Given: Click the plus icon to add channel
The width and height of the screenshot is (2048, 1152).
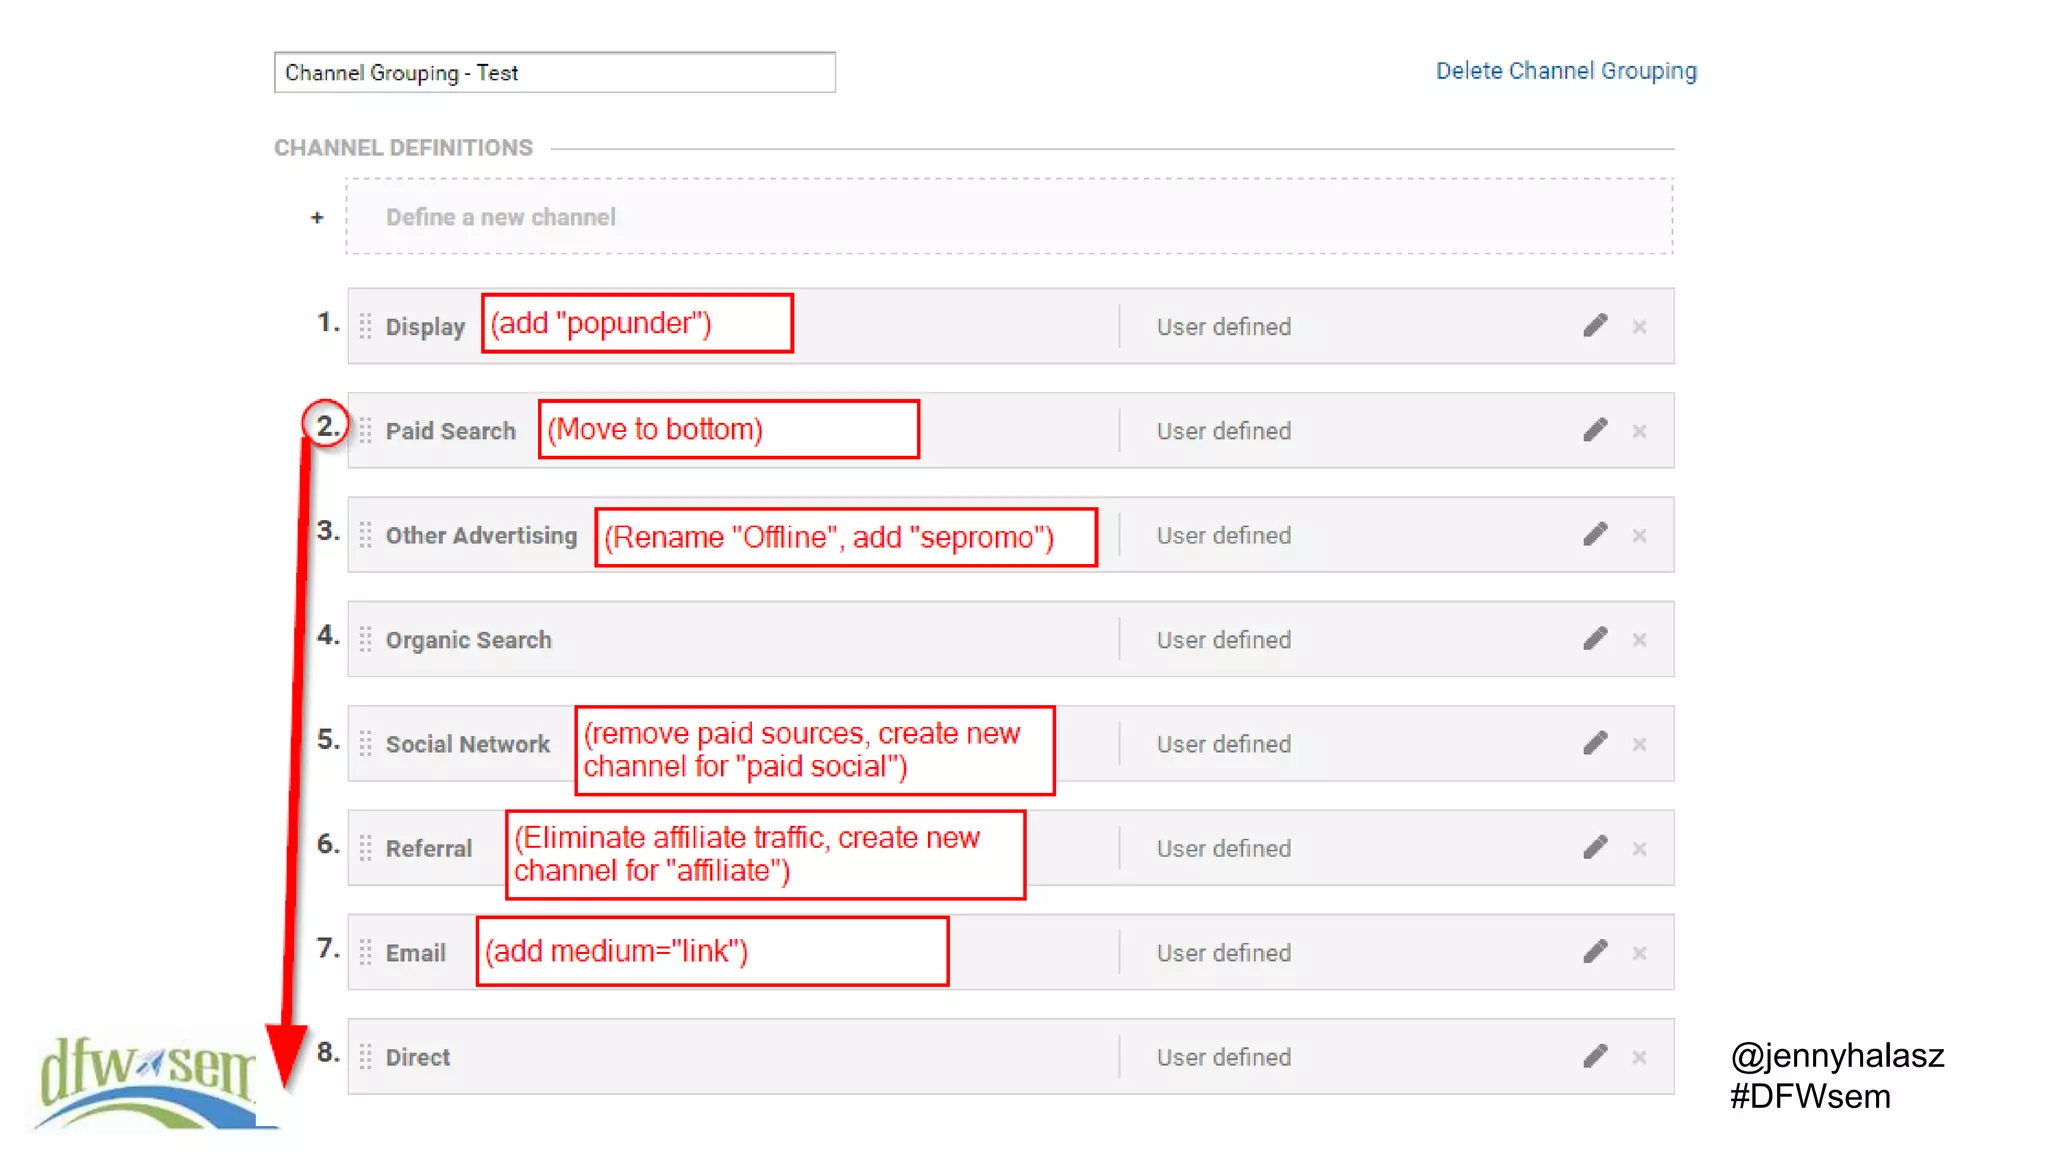Looking at the screenshot, I should pos(317,217).
